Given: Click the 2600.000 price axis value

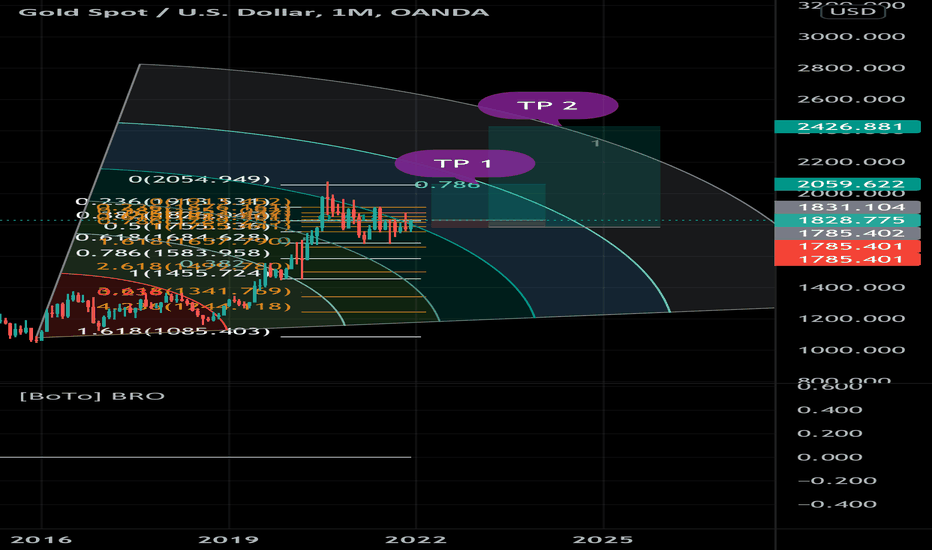Looking at the screenshot, I should 851,99.
